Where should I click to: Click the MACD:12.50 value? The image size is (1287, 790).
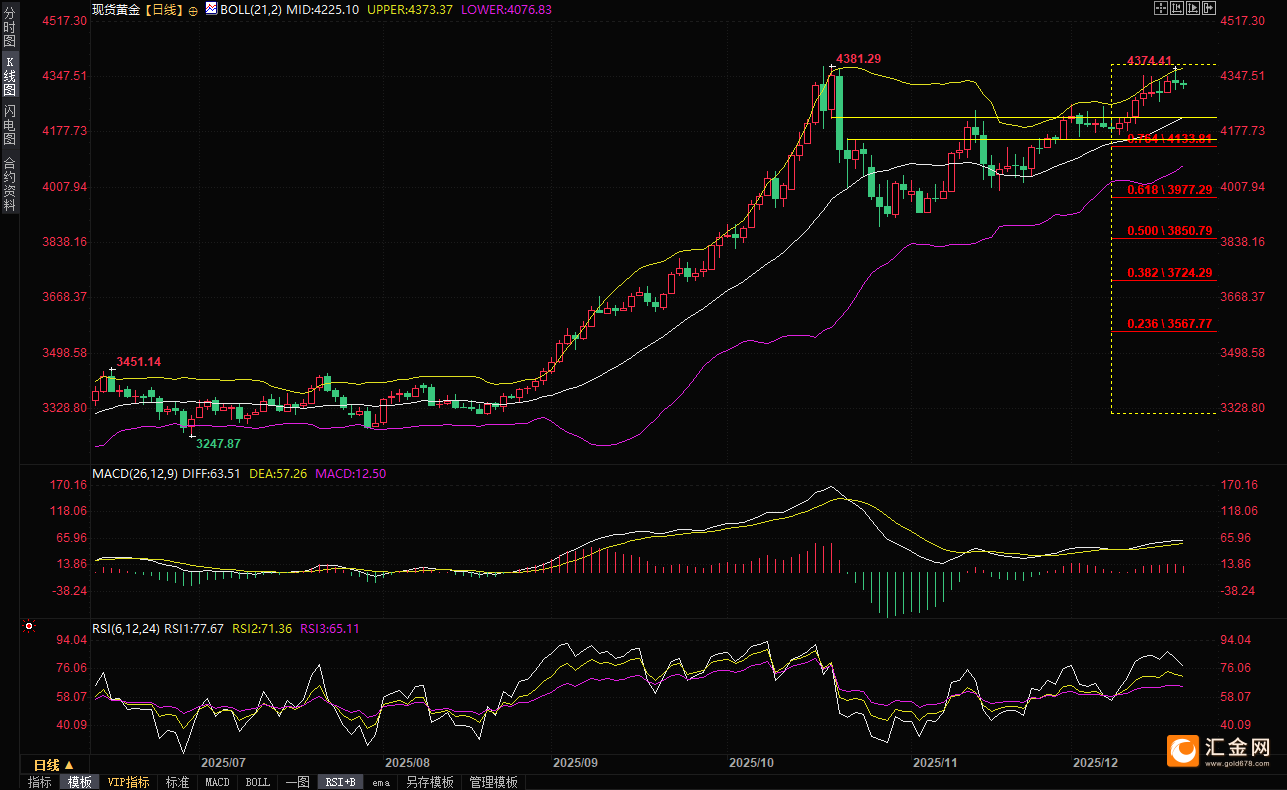[x=351, y=473]
